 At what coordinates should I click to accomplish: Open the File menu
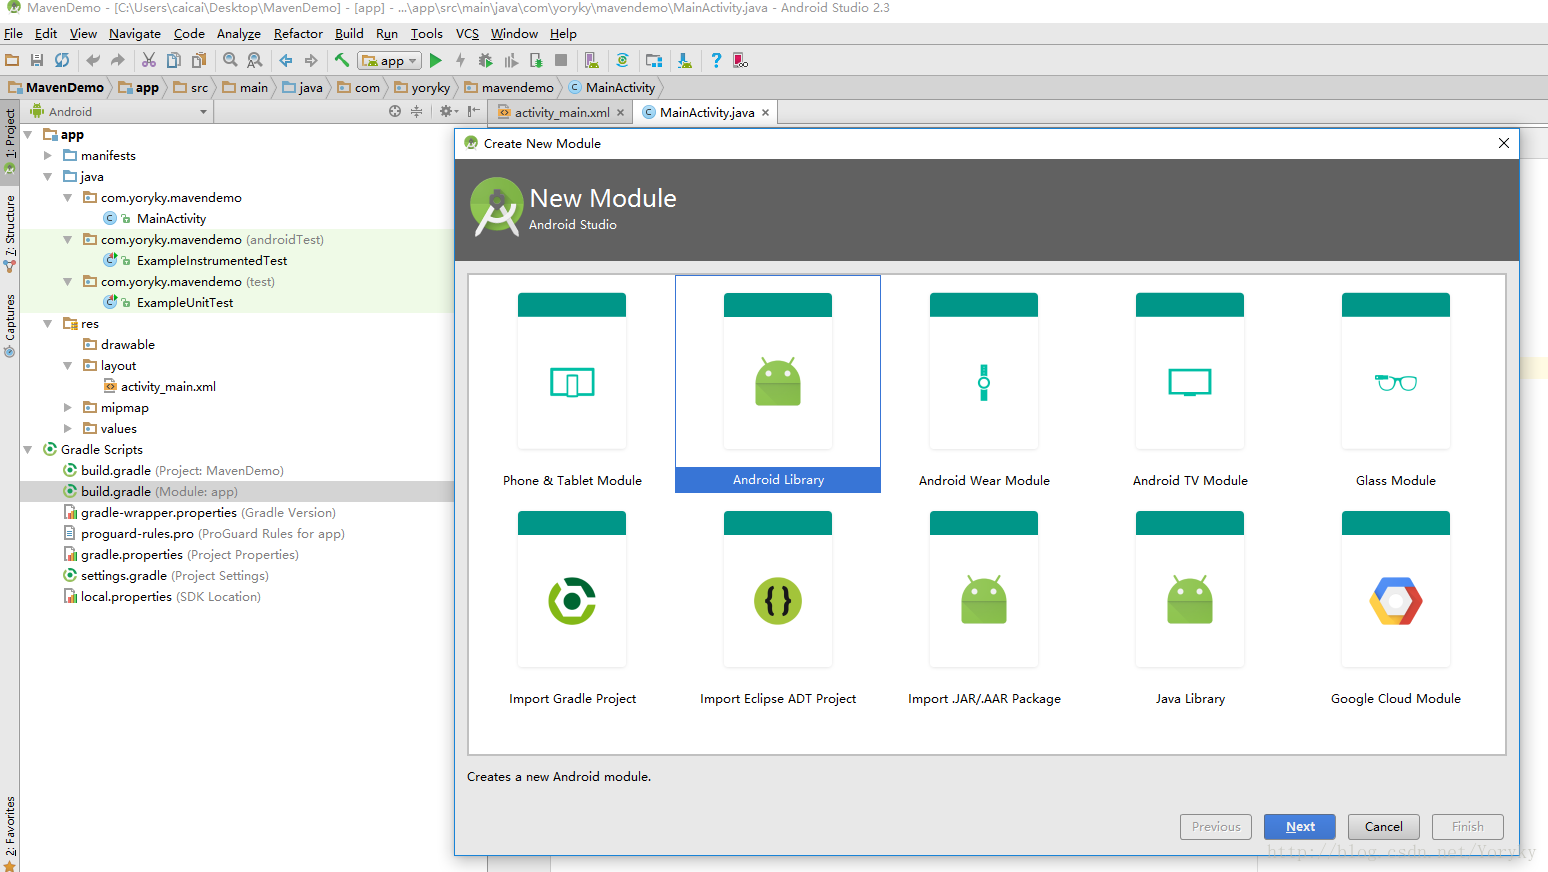(13, 33)
